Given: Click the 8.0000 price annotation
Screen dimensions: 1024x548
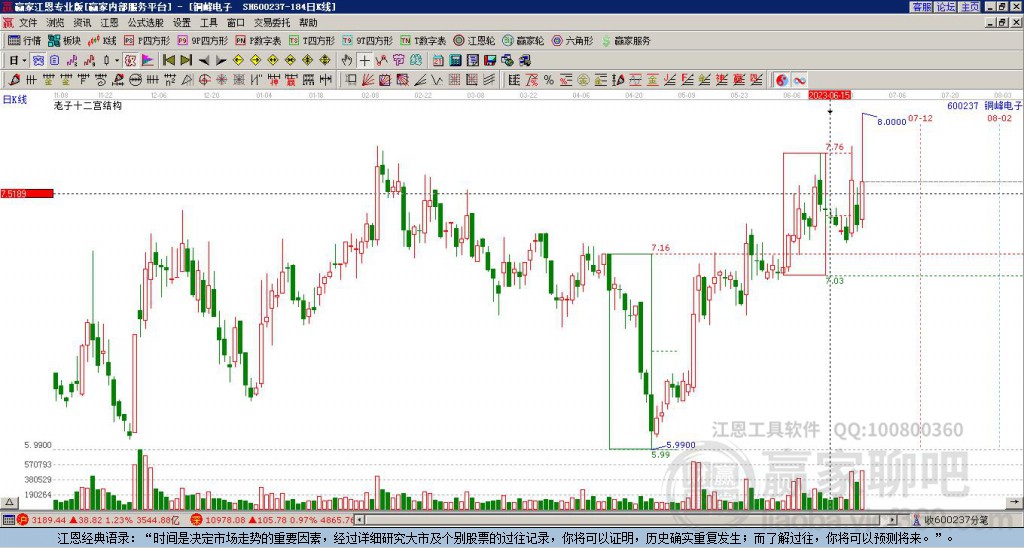Looking at the screenshot, I should [x=891, y=122].
